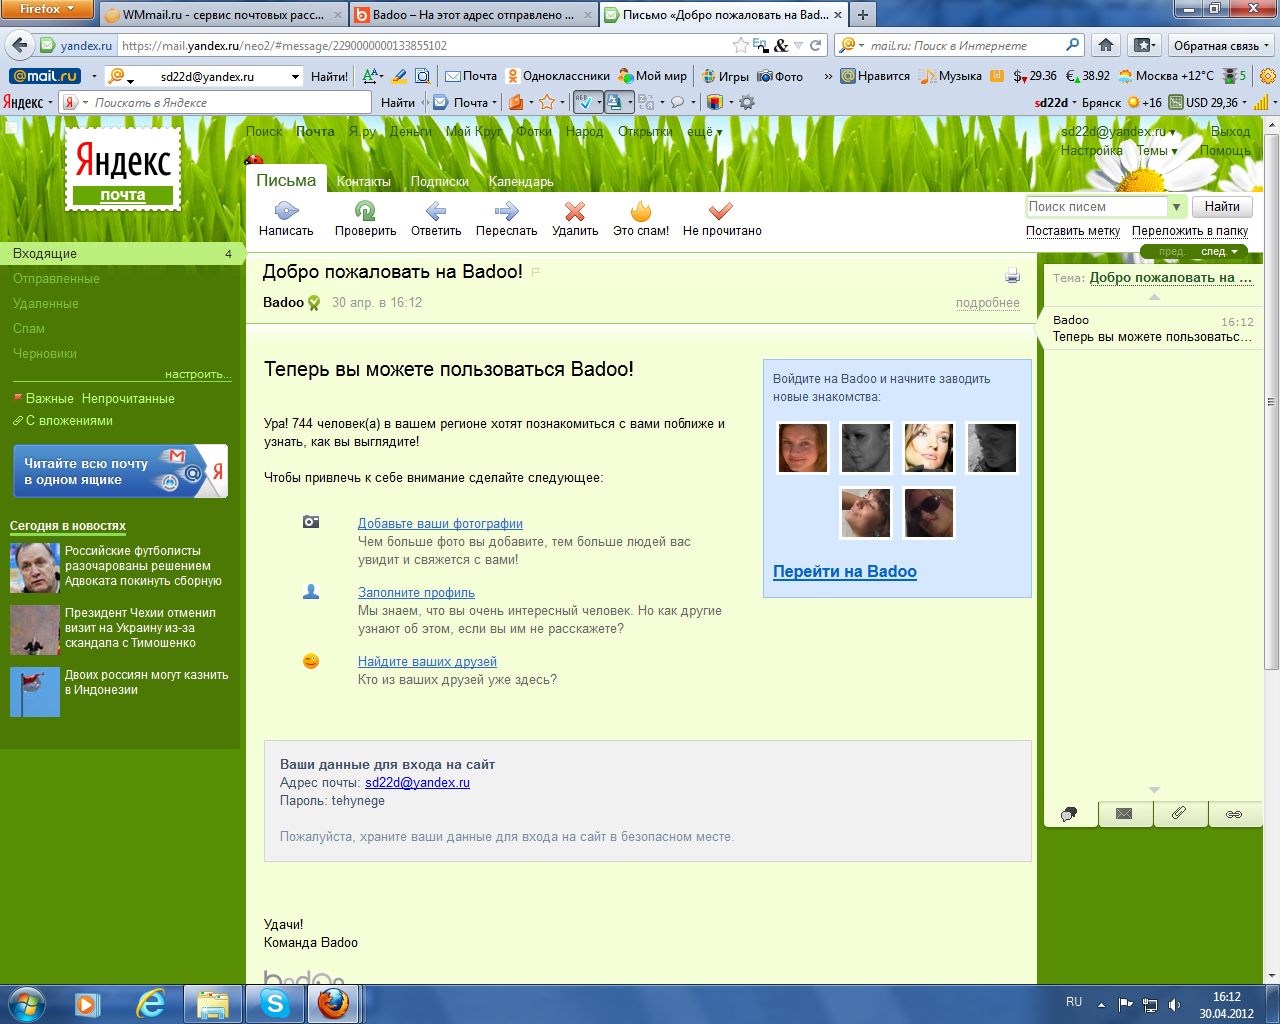Click the Заполните профиль link
Screen dimensions: 1280x1024
coord(416,593)
